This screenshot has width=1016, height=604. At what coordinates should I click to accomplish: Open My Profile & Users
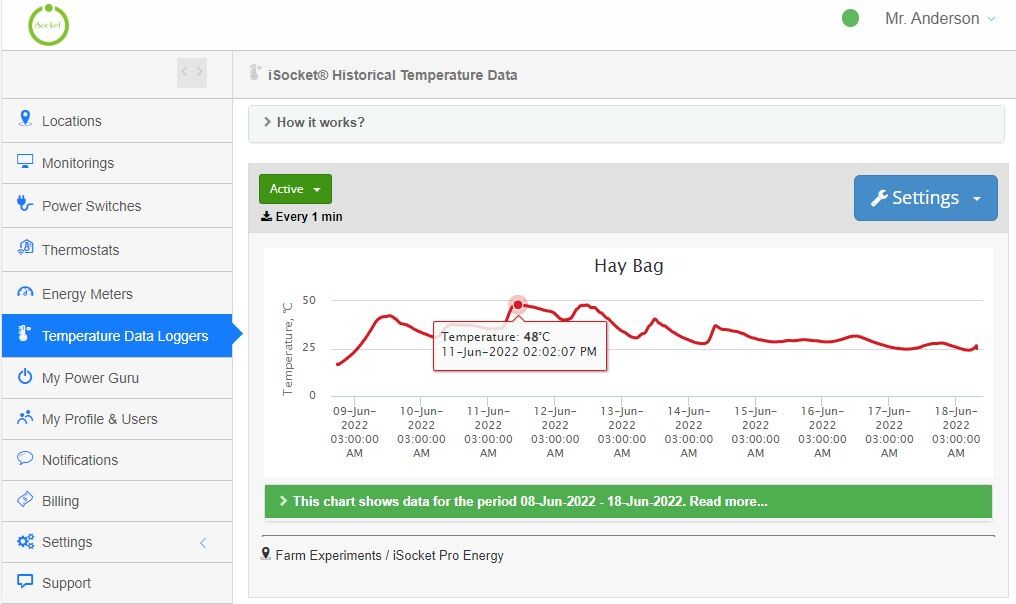(x=117, y=419)
